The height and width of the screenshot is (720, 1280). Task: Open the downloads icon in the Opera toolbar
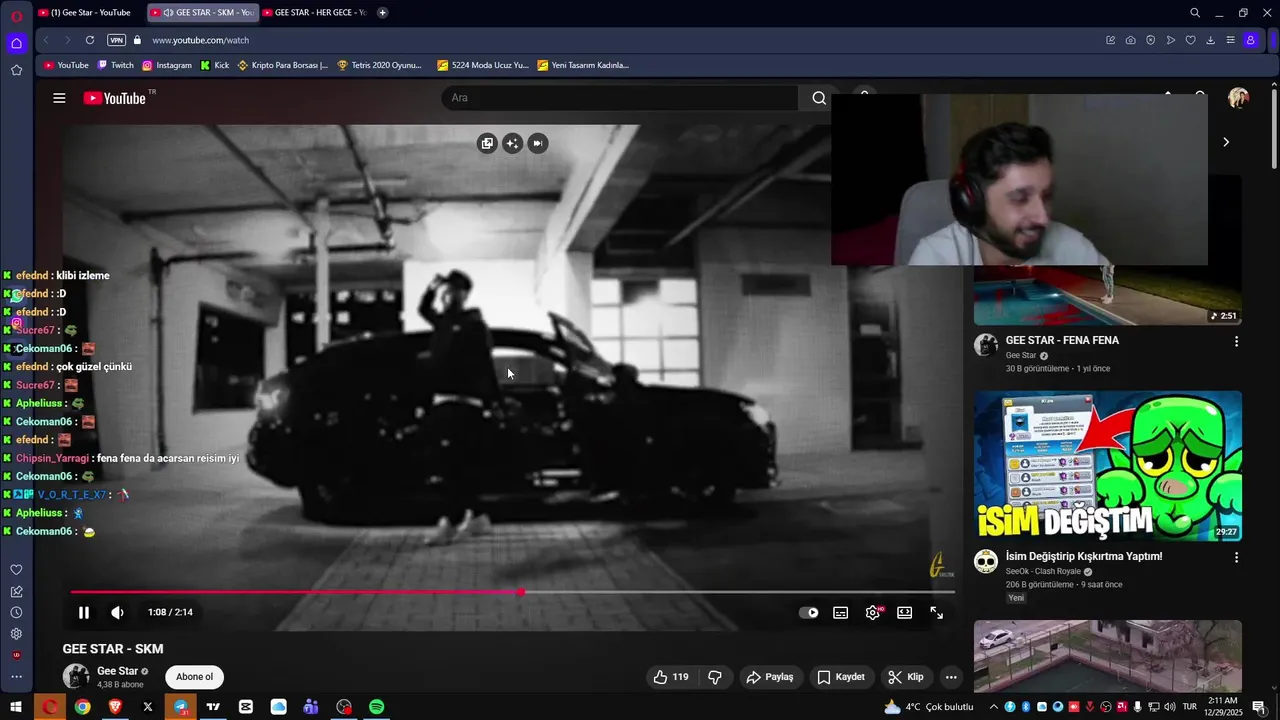point(1210,40)
